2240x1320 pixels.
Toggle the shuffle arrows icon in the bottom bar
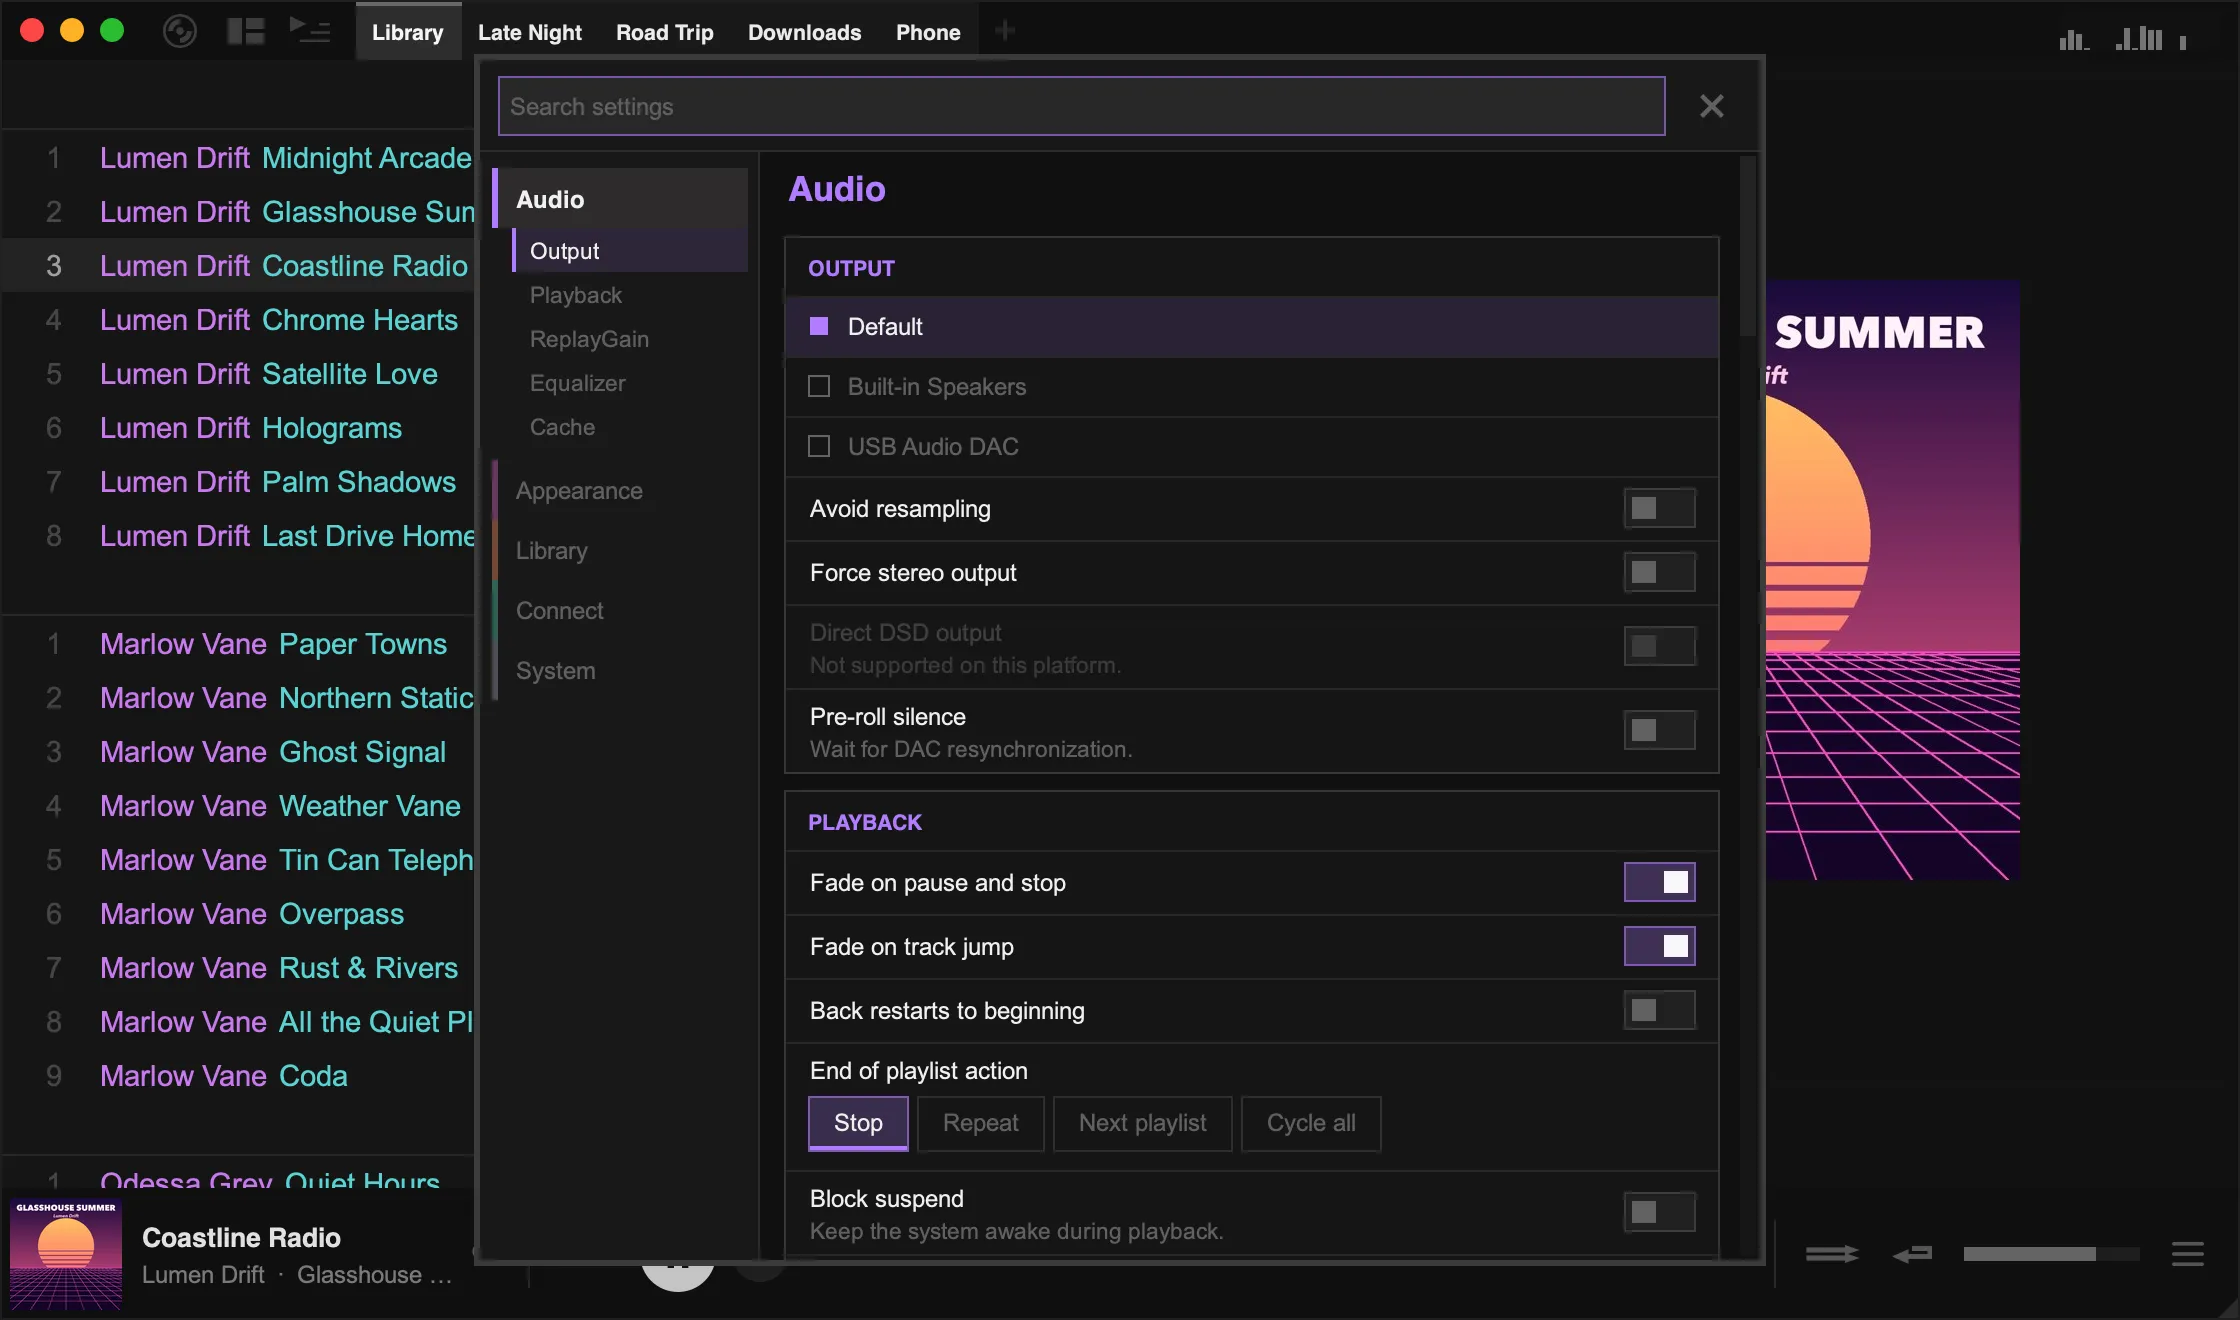pos(1832,1254)
